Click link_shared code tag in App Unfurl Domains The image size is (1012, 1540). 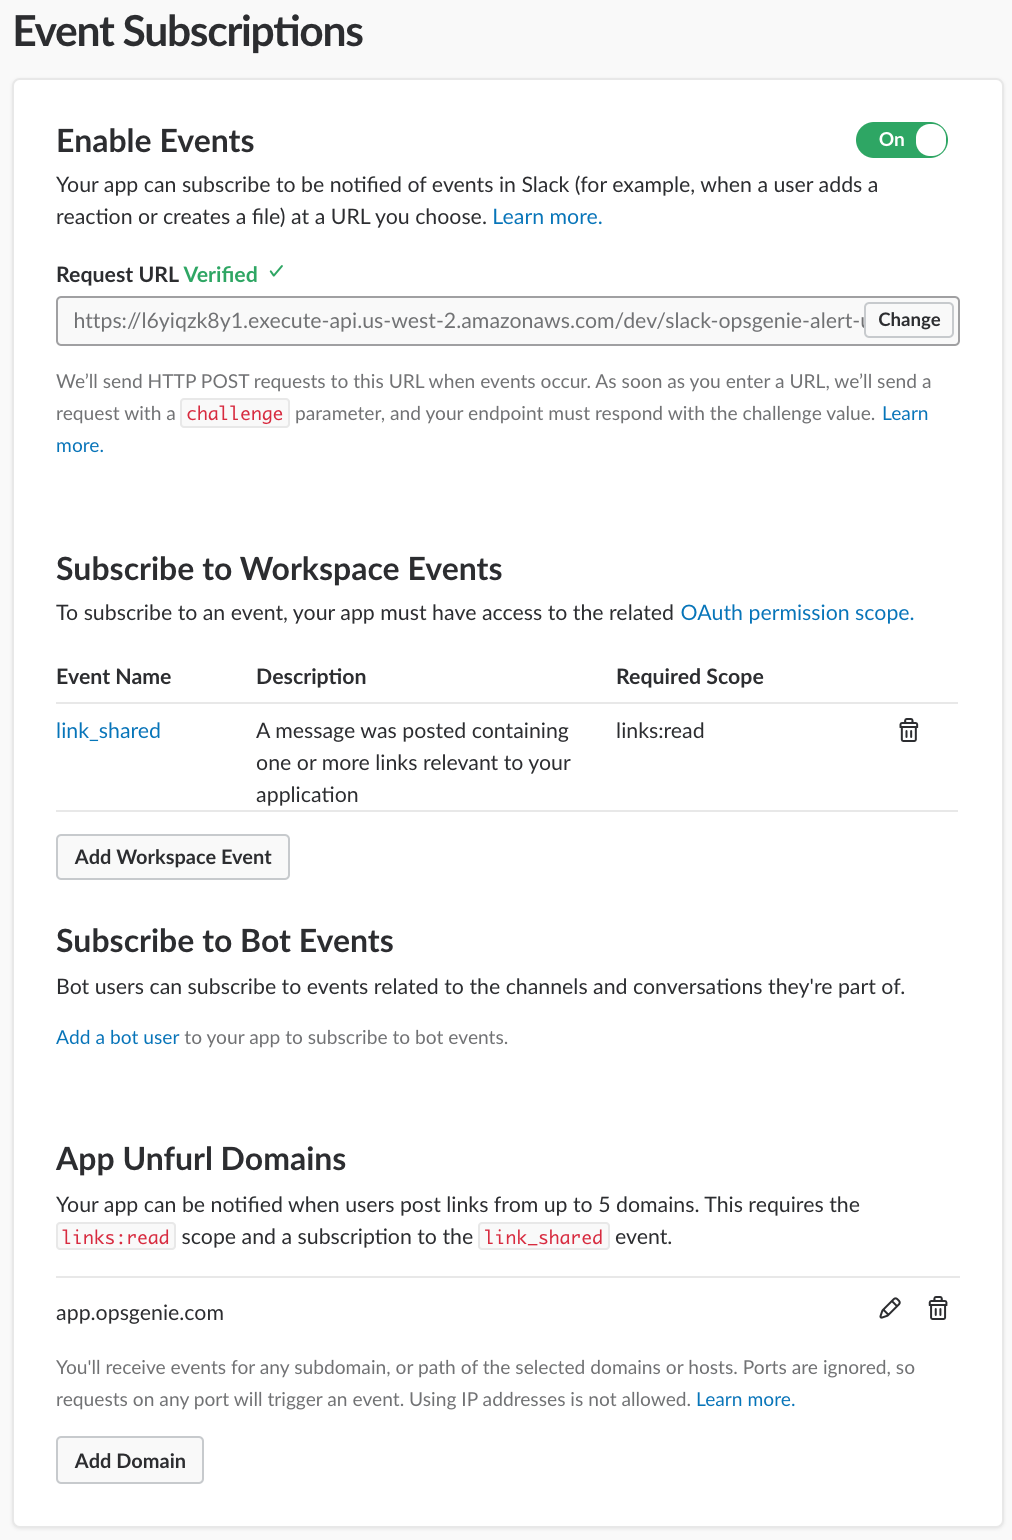click(x=543, y=1237)
